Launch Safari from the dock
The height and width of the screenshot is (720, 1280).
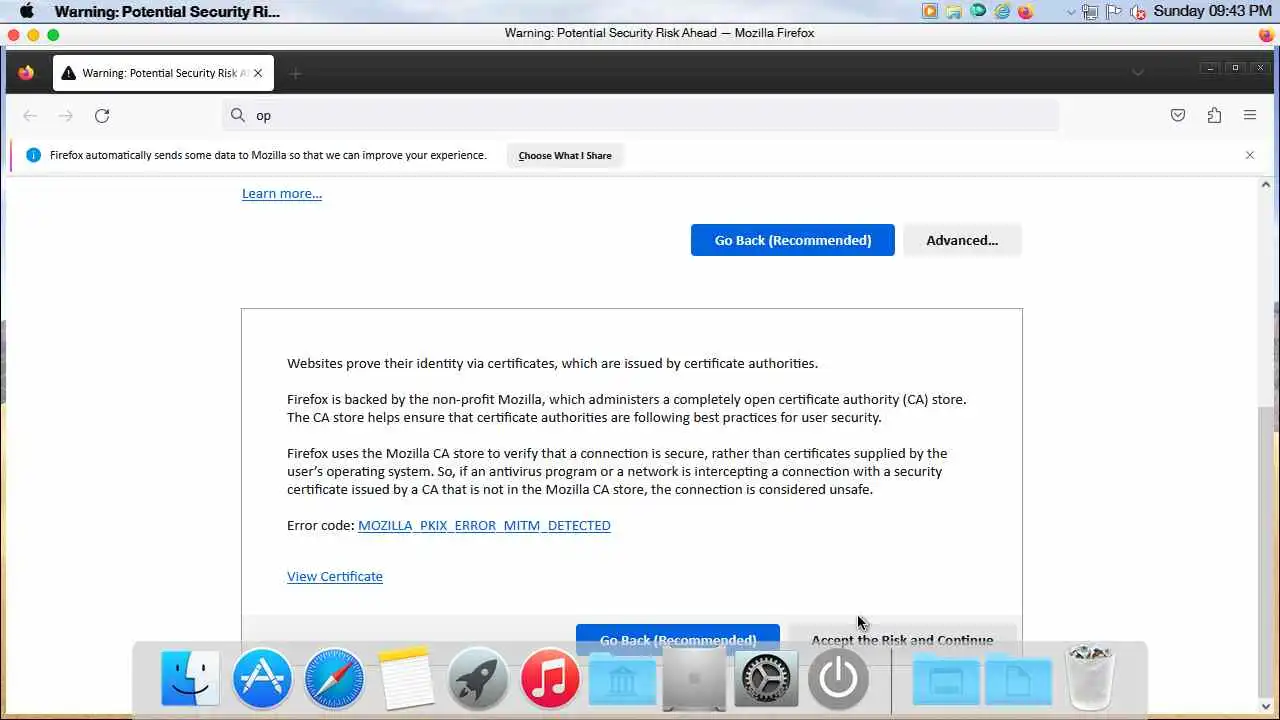pyautogui.click(x=334, y=677)
